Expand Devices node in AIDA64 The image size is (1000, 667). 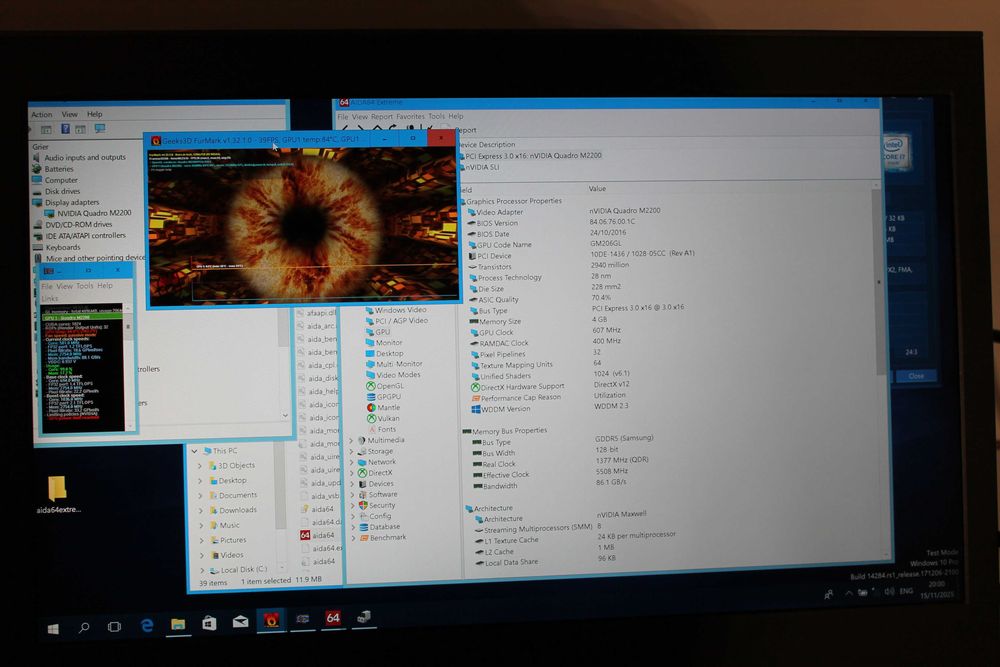352,484
